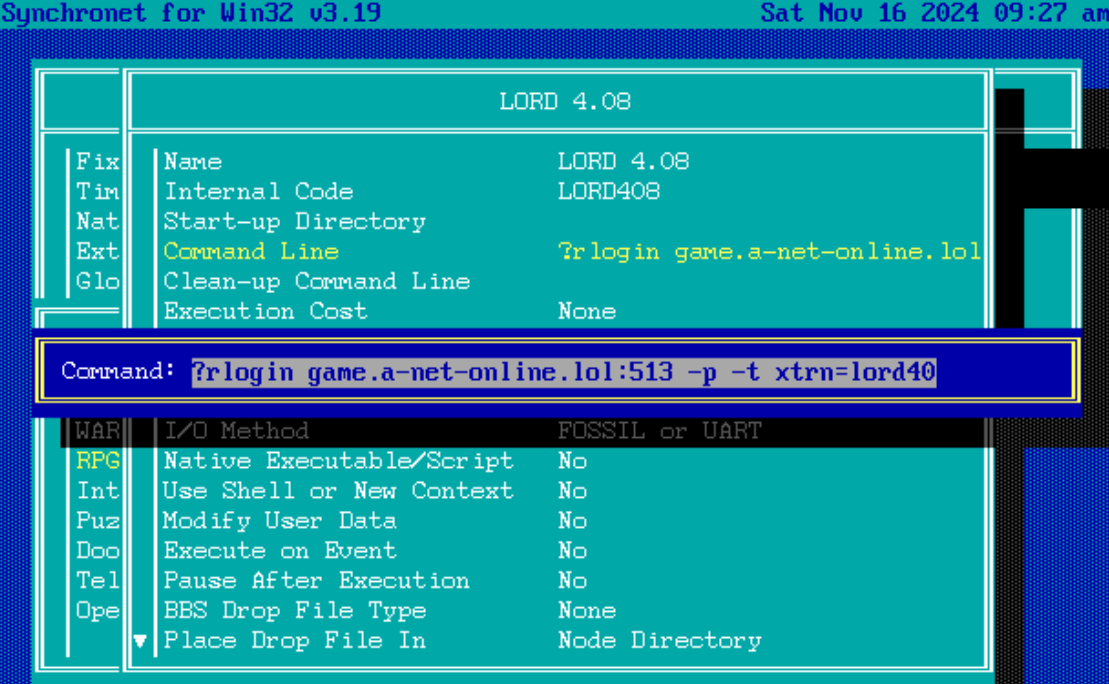Open the Execution Cost setting

click(x=265, y=312)
